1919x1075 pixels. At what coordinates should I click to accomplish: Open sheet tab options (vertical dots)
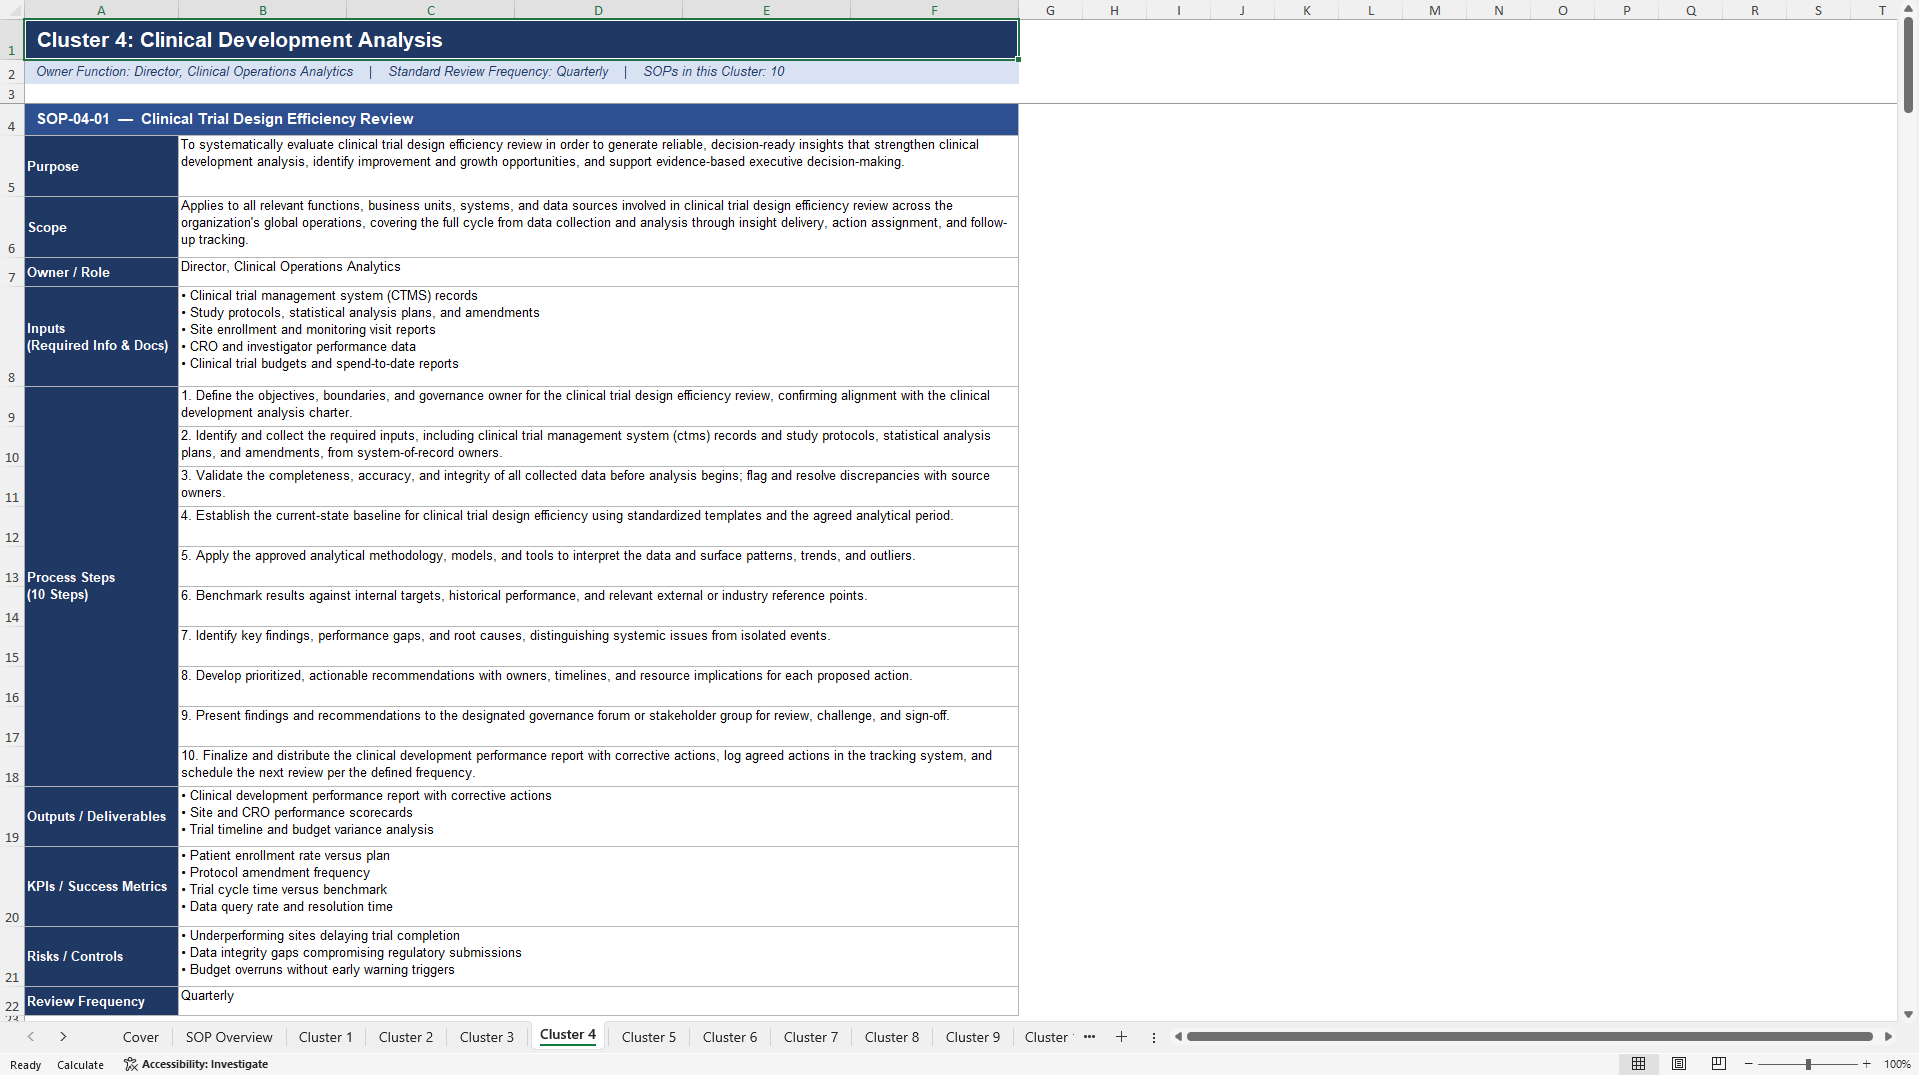coord(1154,1037)
